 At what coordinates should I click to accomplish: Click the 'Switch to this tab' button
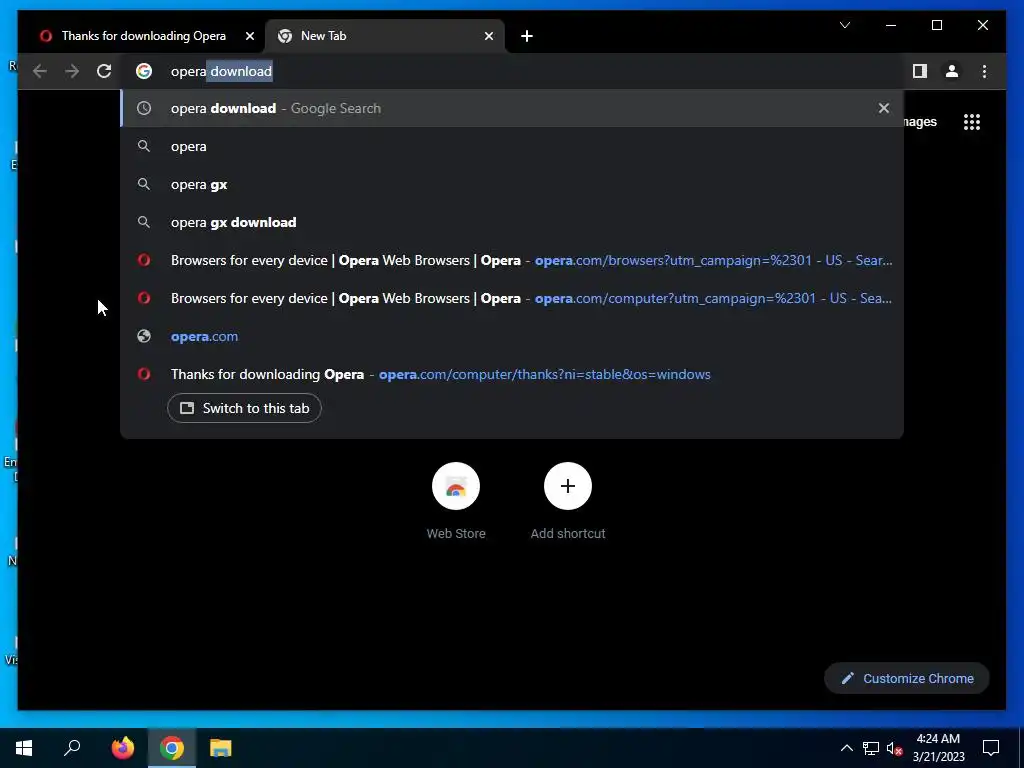(244, 408)
